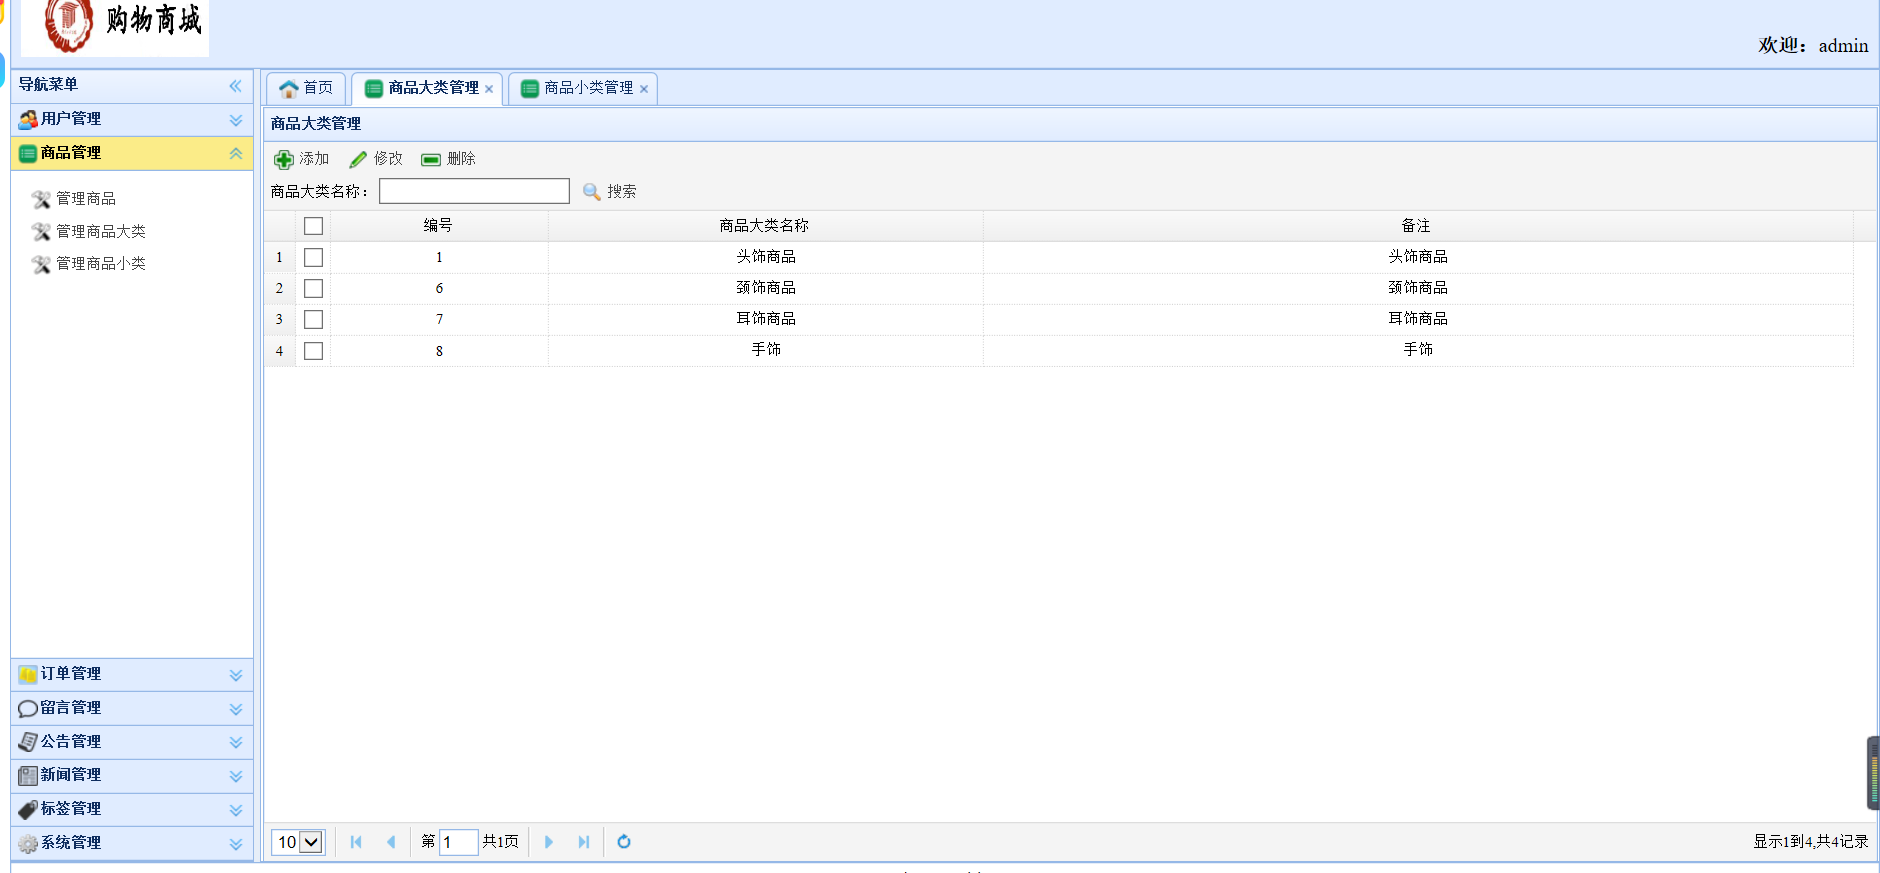Viewport: 1880px width, 873px height.
Task: Go to next page arrow
Action: (549, 842)
